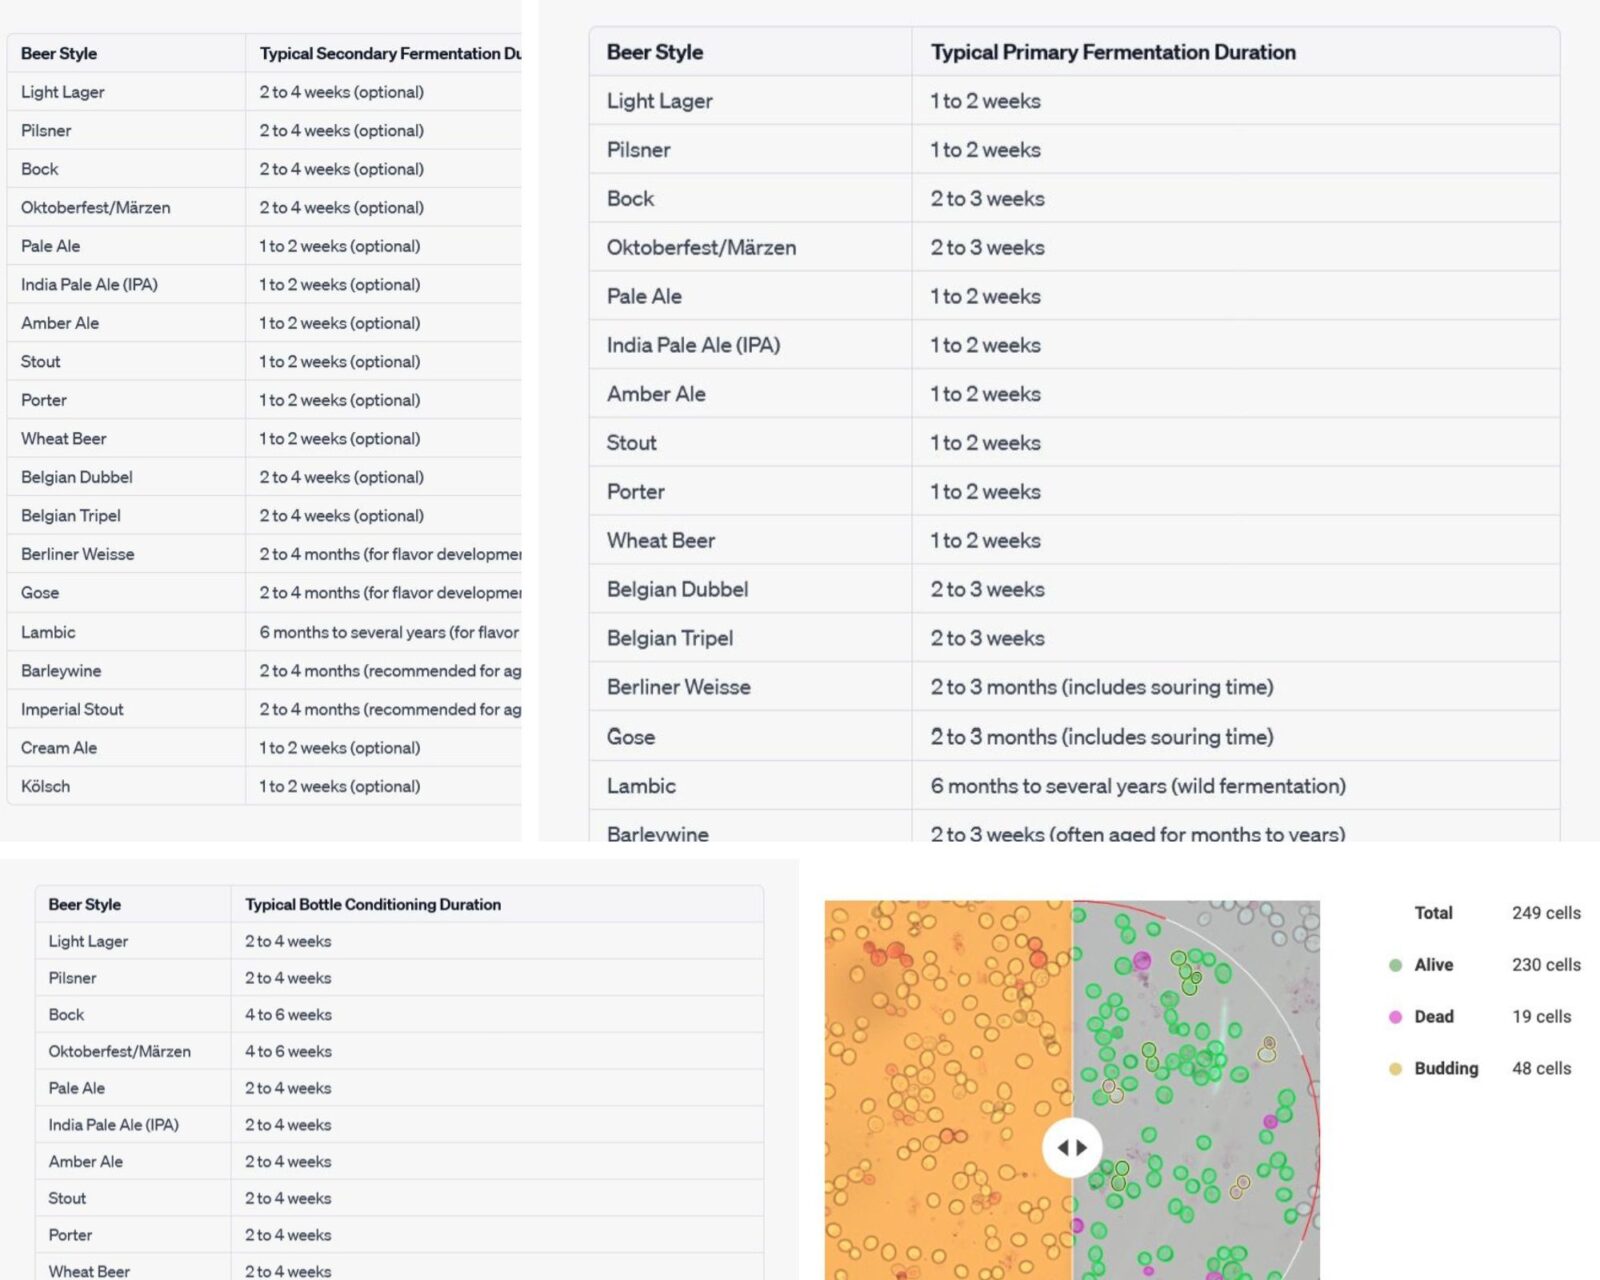This screenshot has width=1600, height=1280.
Task: Select the Total 249 cells count
Action: point(1545,913)
